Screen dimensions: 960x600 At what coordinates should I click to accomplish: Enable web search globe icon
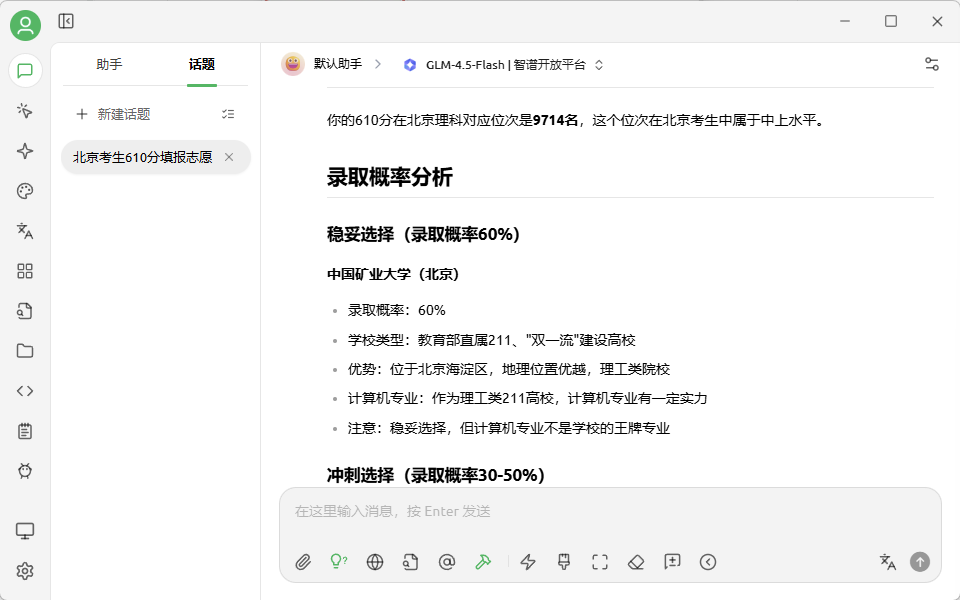click(x=375, y=561)
